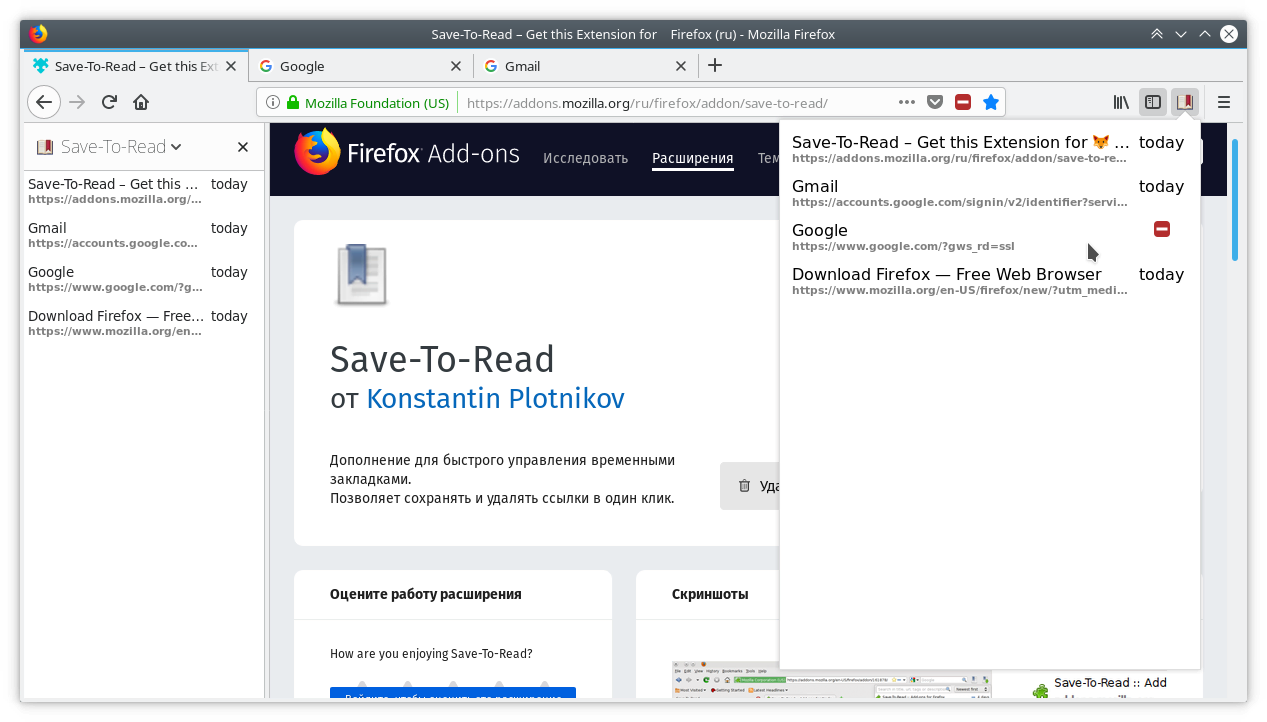Click the Forward arrow button

point(77,102)
